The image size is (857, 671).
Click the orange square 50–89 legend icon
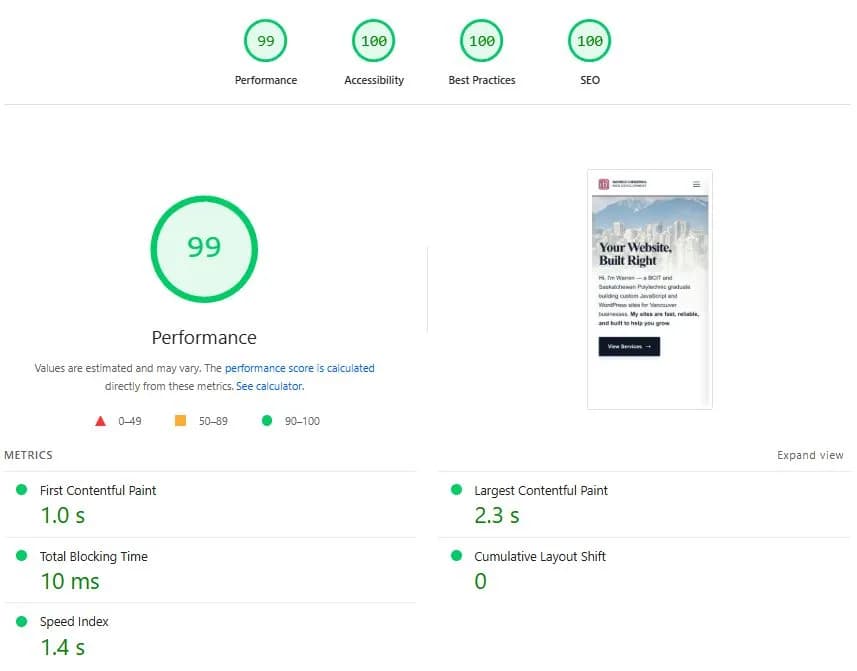pos(180,420)
